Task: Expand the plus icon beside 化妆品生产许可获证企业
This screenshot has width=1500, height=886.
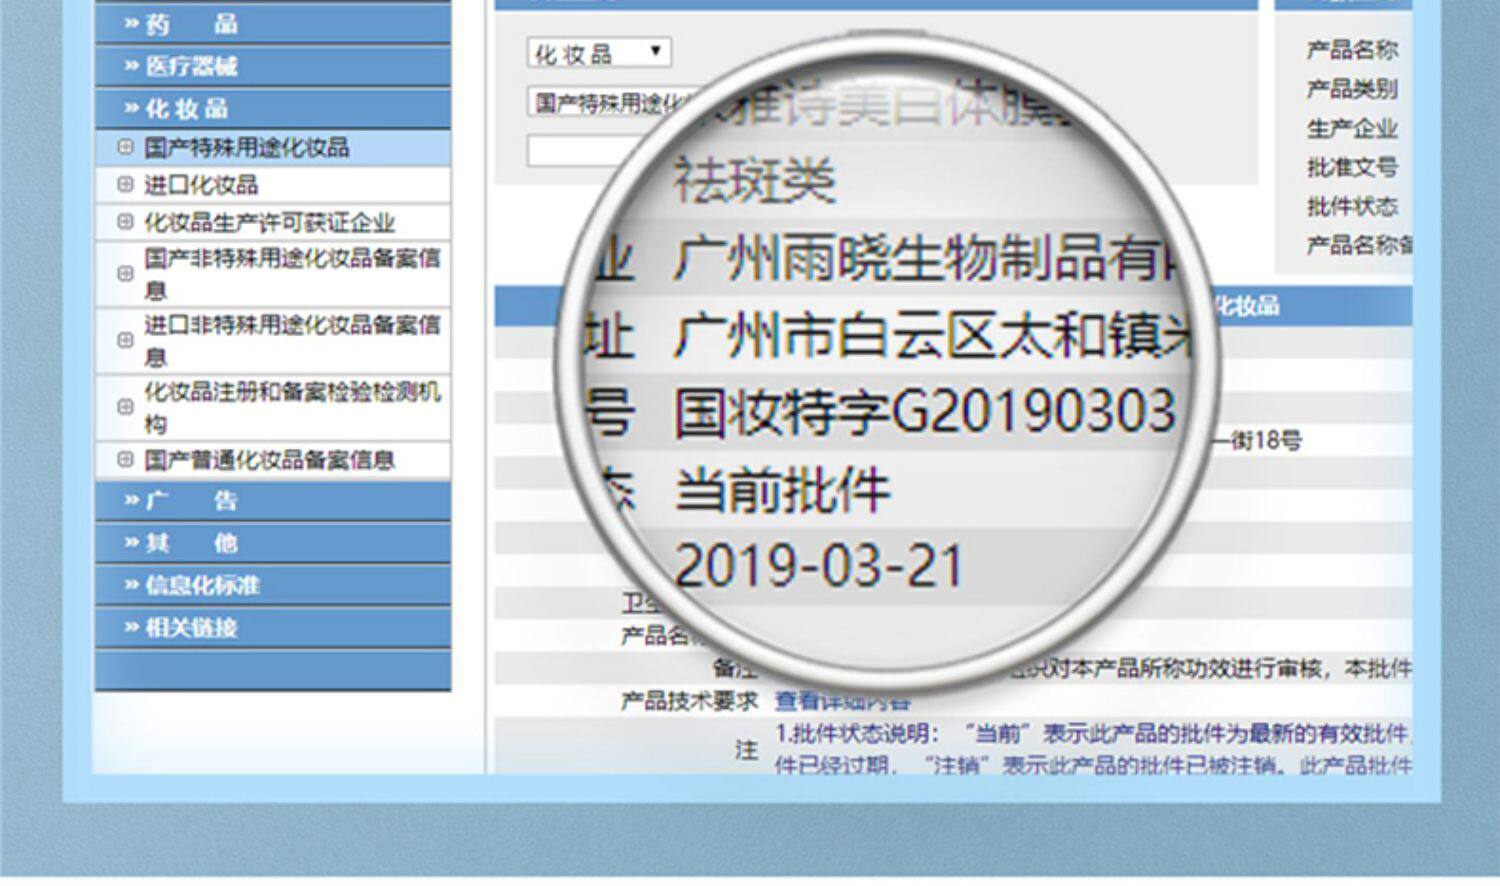Action: point(125,222)
